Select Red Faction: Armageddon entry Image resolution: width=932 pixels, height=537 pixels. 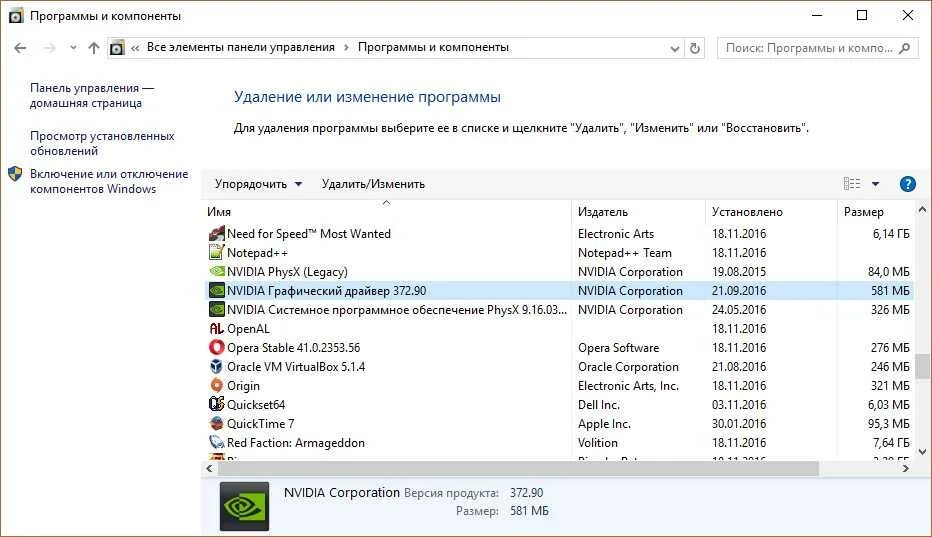point(296,442)
